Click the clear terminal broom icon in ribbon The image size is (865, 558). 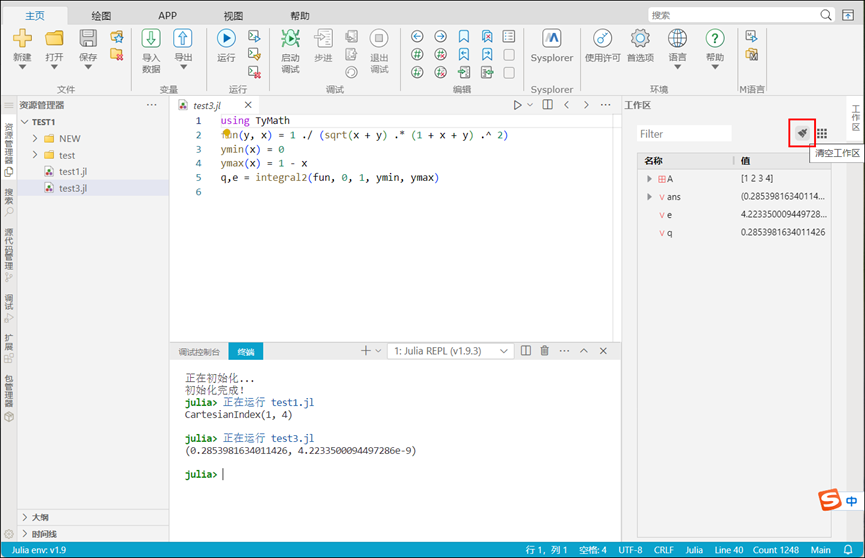[x=254, y=54]
